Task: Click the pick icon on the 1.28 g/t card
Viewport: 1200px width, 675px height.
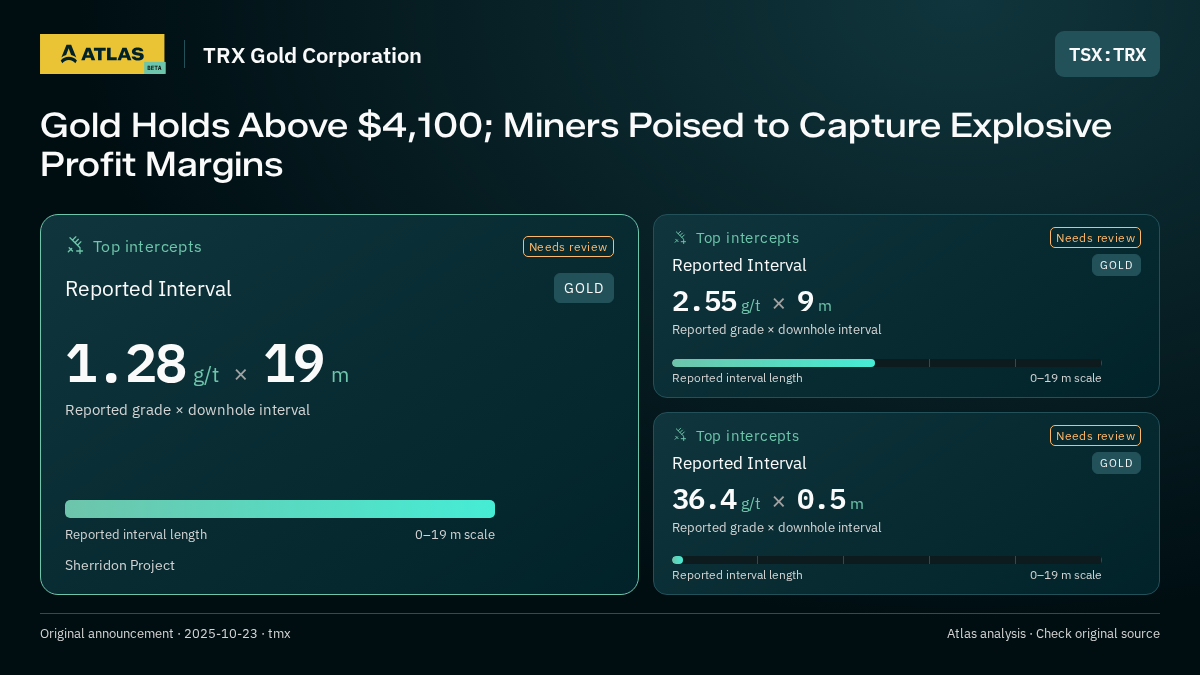Action: [75, 245]
